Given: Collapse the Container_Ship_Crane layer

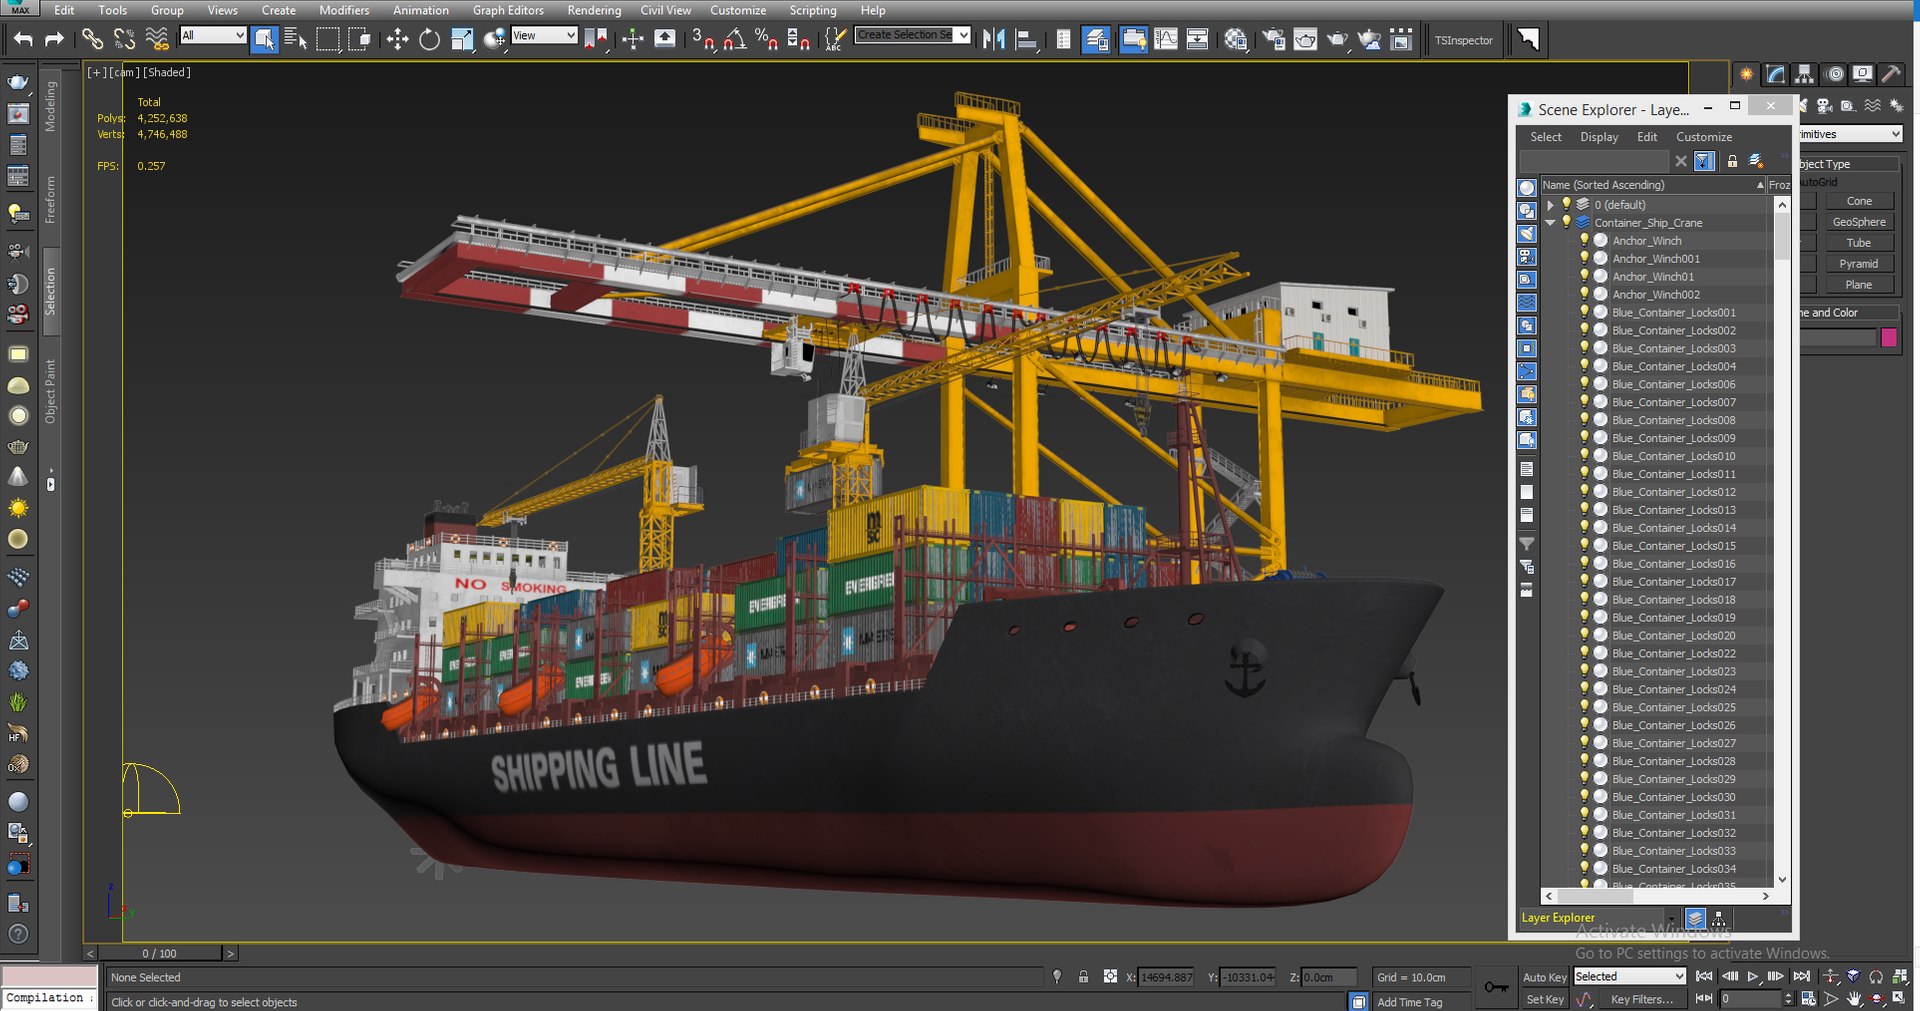Looking at the screenshot, I should (x=1550, y=223).
